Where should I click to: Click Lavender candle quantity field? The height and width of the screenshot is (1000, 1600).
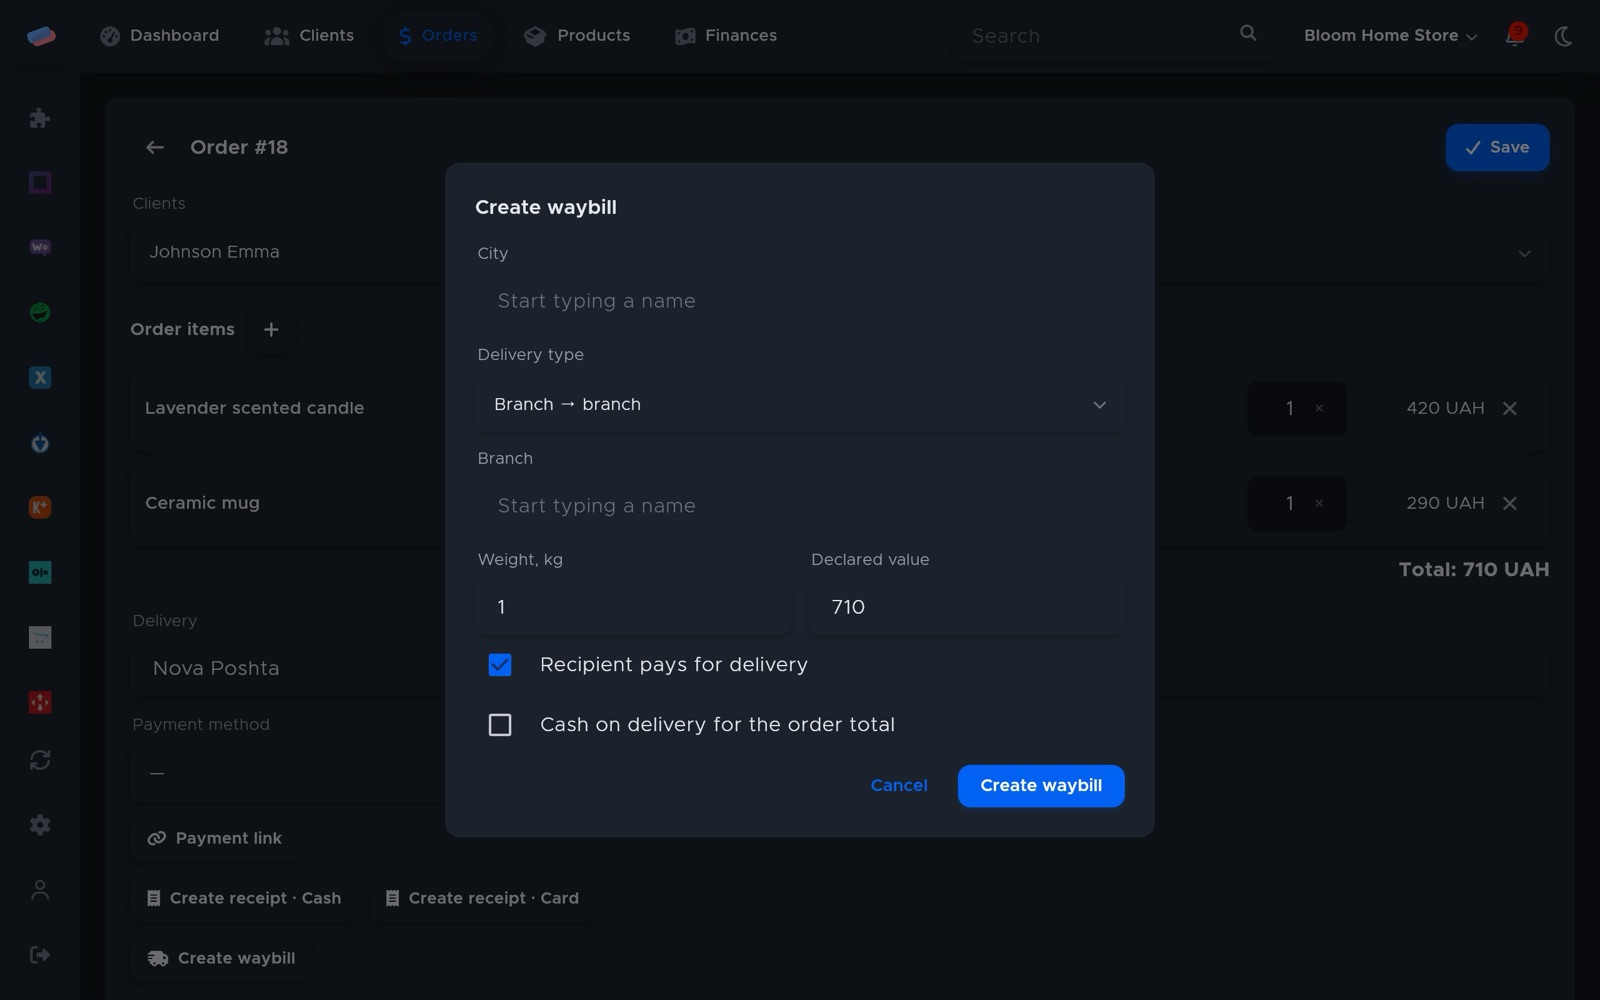tap(1296, 408)
